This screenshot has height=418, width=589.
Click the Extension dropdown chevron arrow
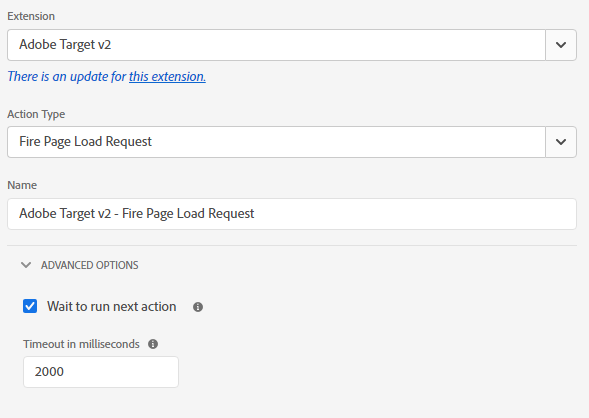561,45
